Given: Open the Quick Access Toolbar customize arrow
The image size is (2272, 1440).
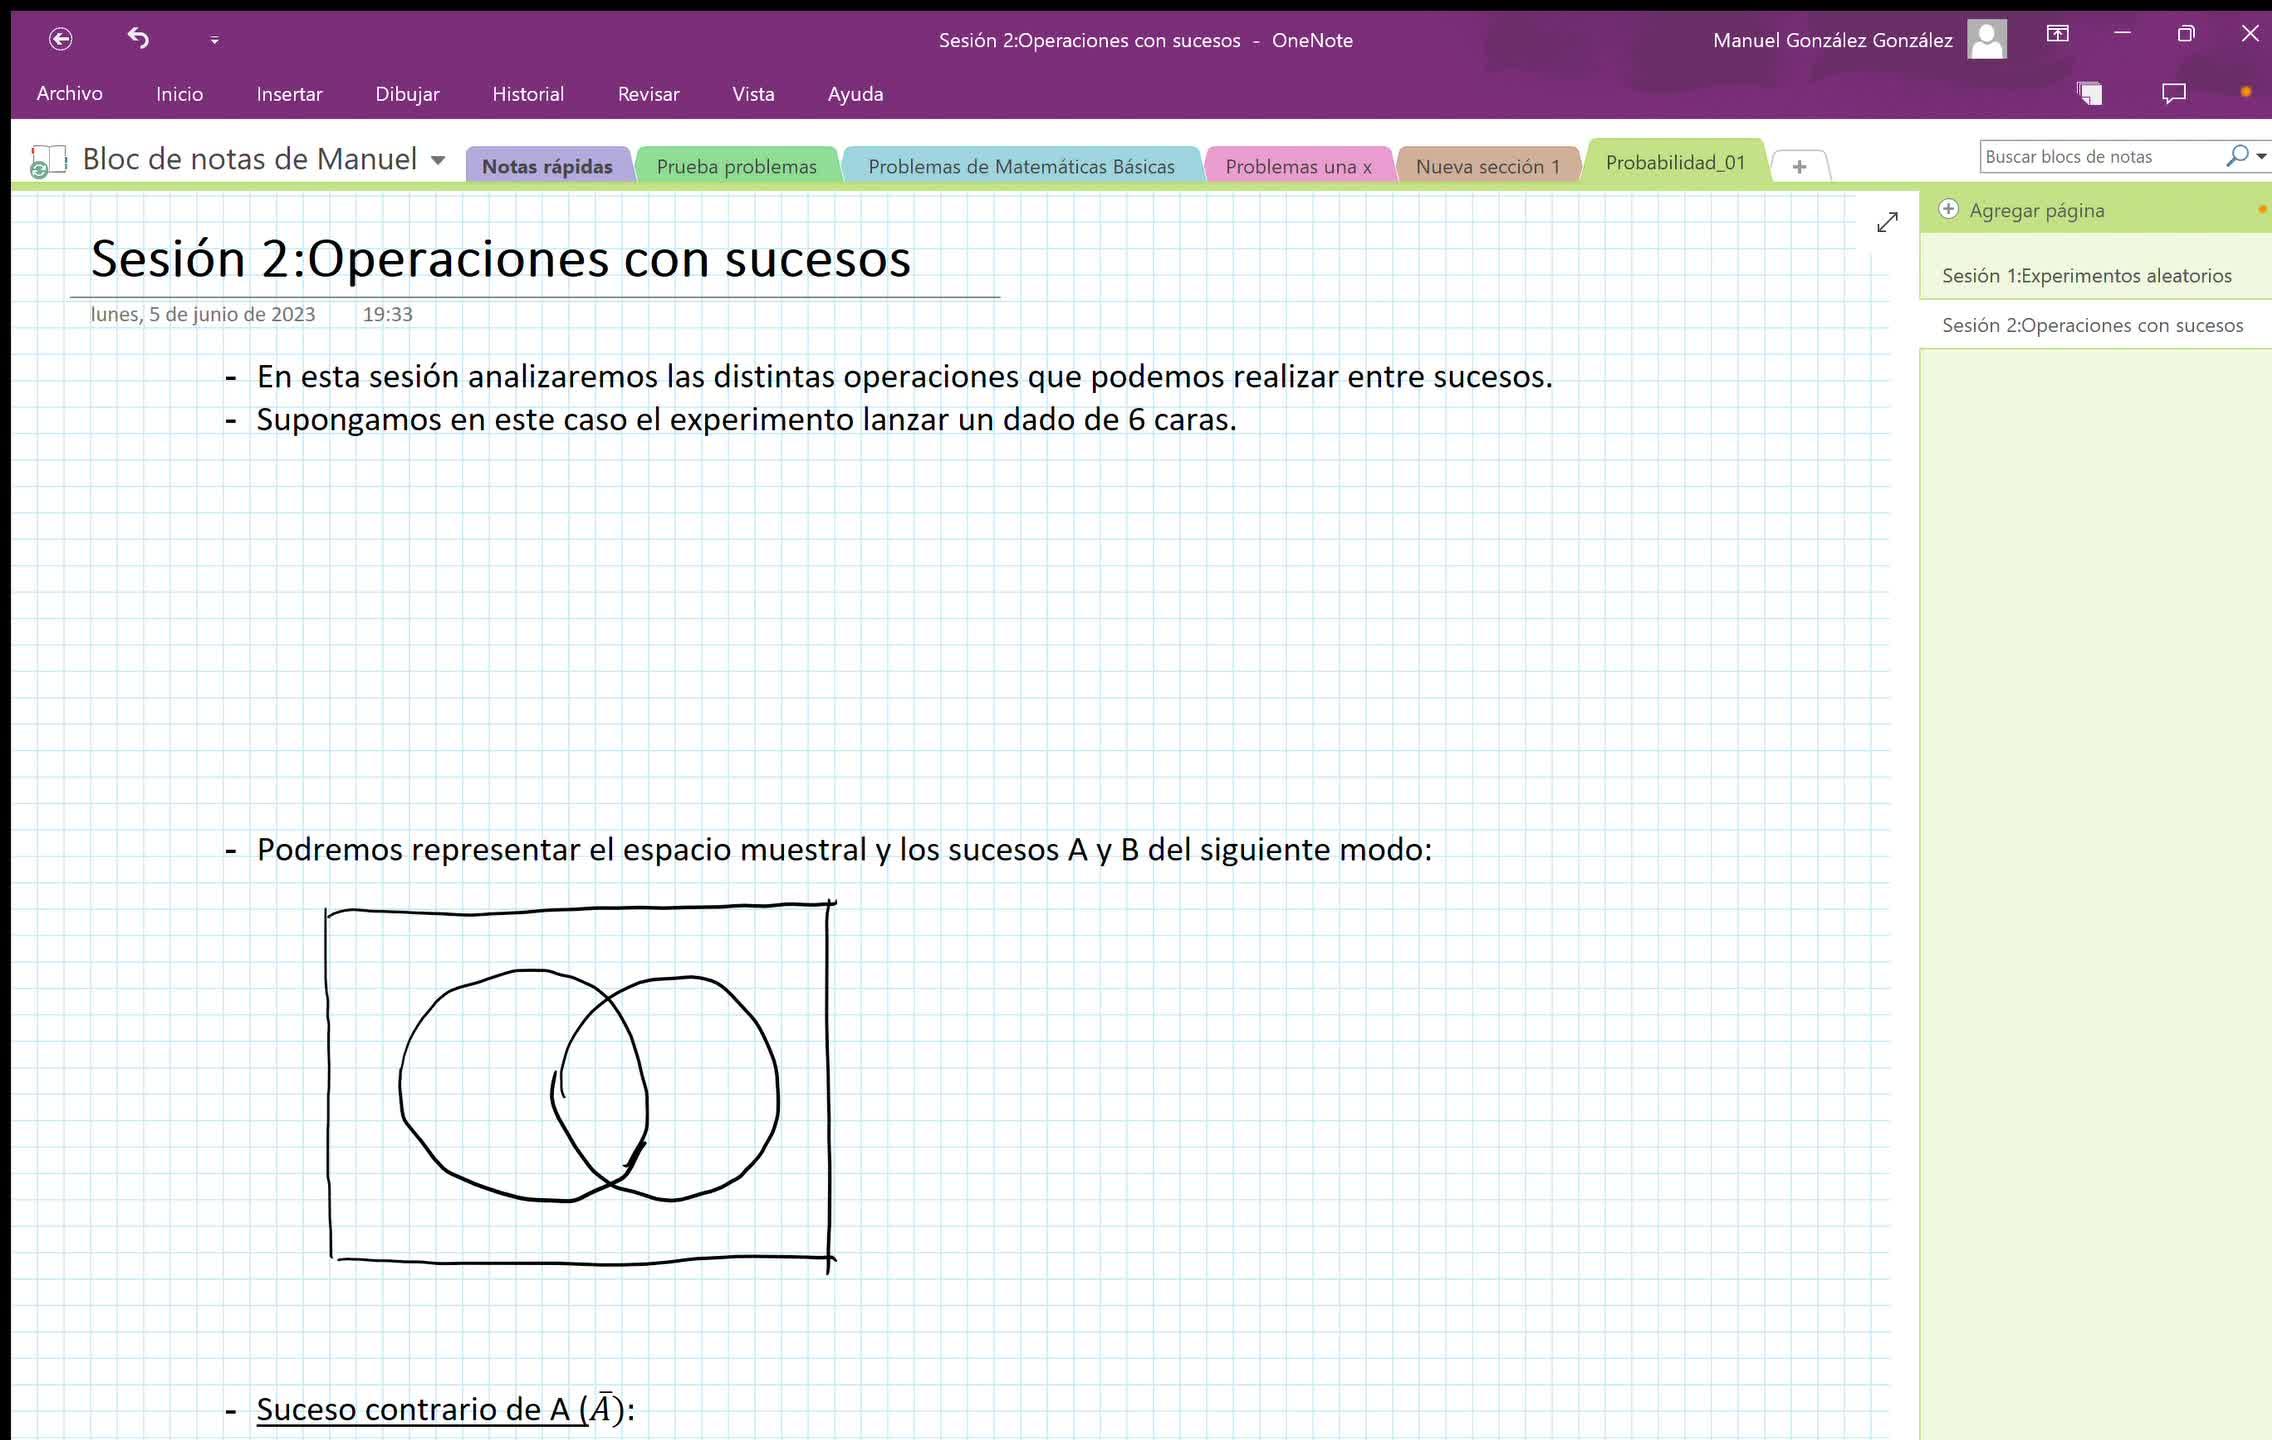Looking at the screenshot, I should pos(214,40).
